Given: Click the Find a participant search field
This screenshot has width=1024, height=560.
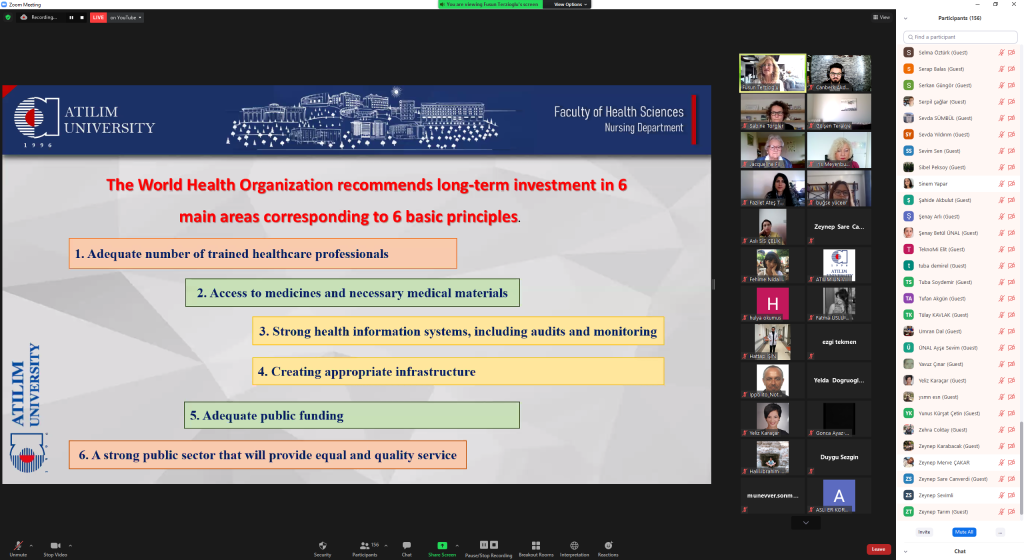Looking at the screenshot, I should pyautogui.click(x=959, y=37).
